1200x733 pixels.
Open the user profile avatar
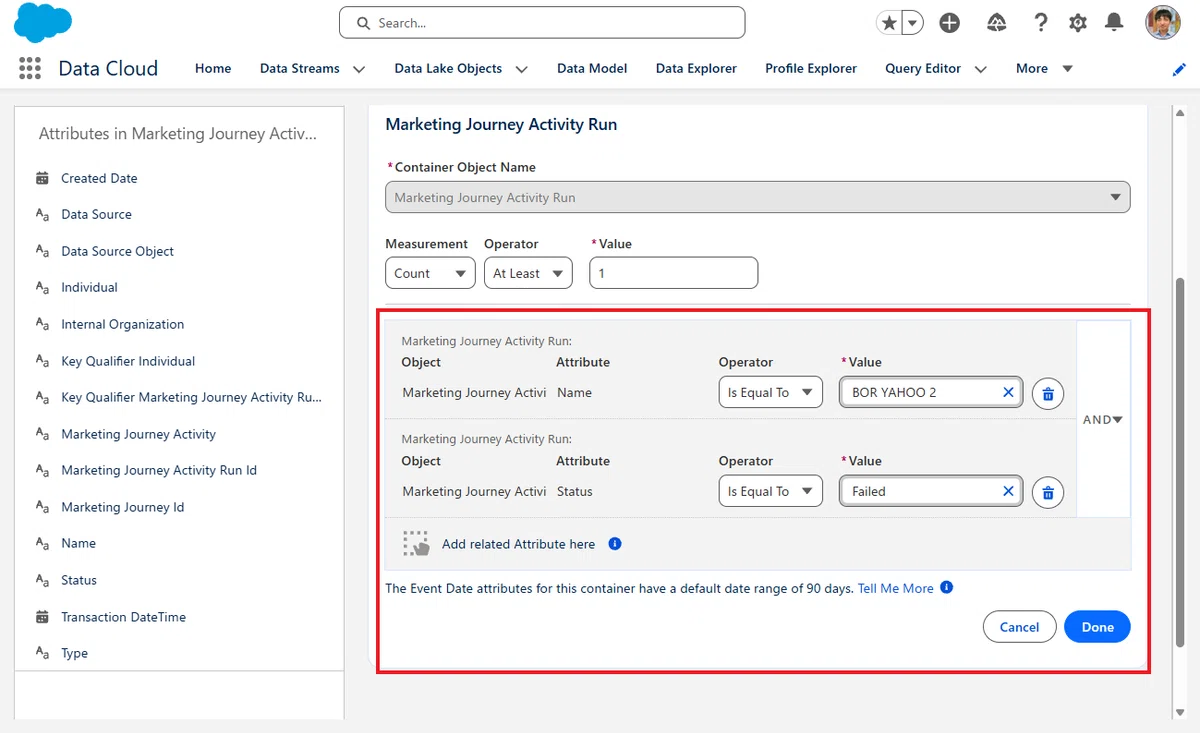click(1163, 23)
